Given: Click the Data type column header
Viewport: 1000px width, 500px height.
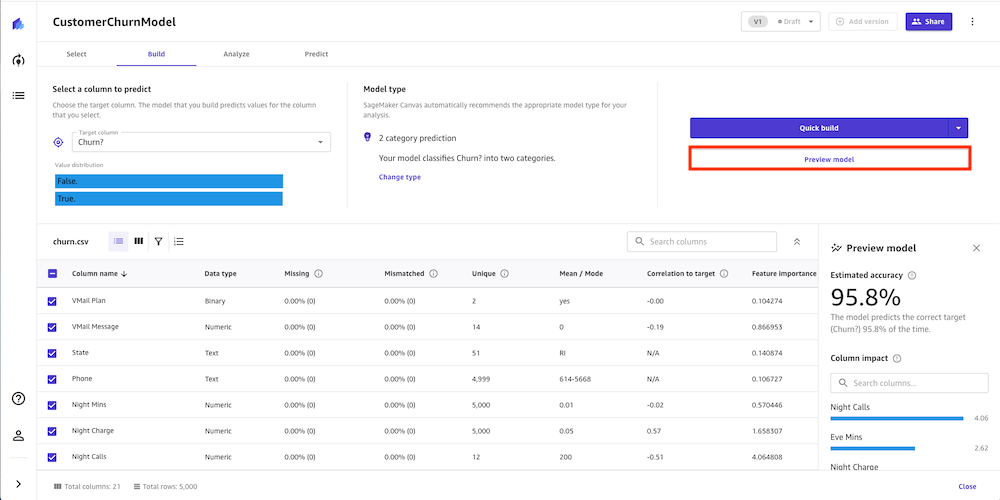Looking at the screenshot, I should [x=220, y=274].
